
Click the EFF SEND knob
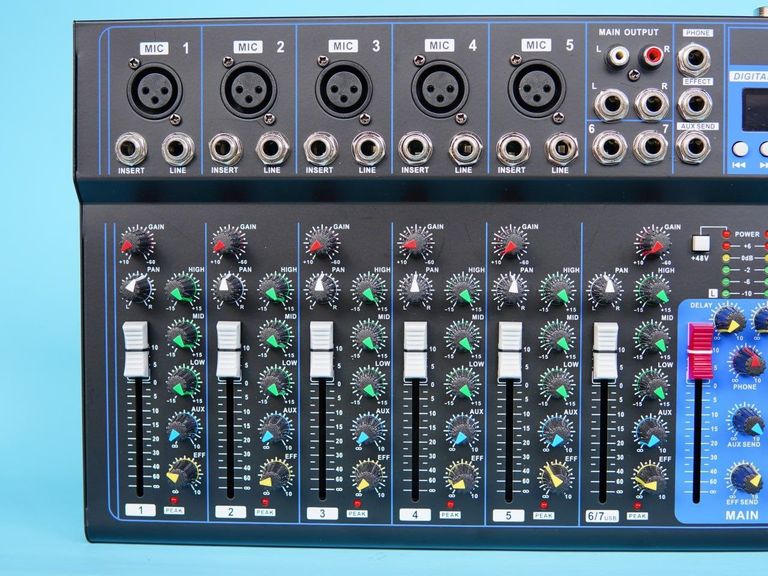745,477
